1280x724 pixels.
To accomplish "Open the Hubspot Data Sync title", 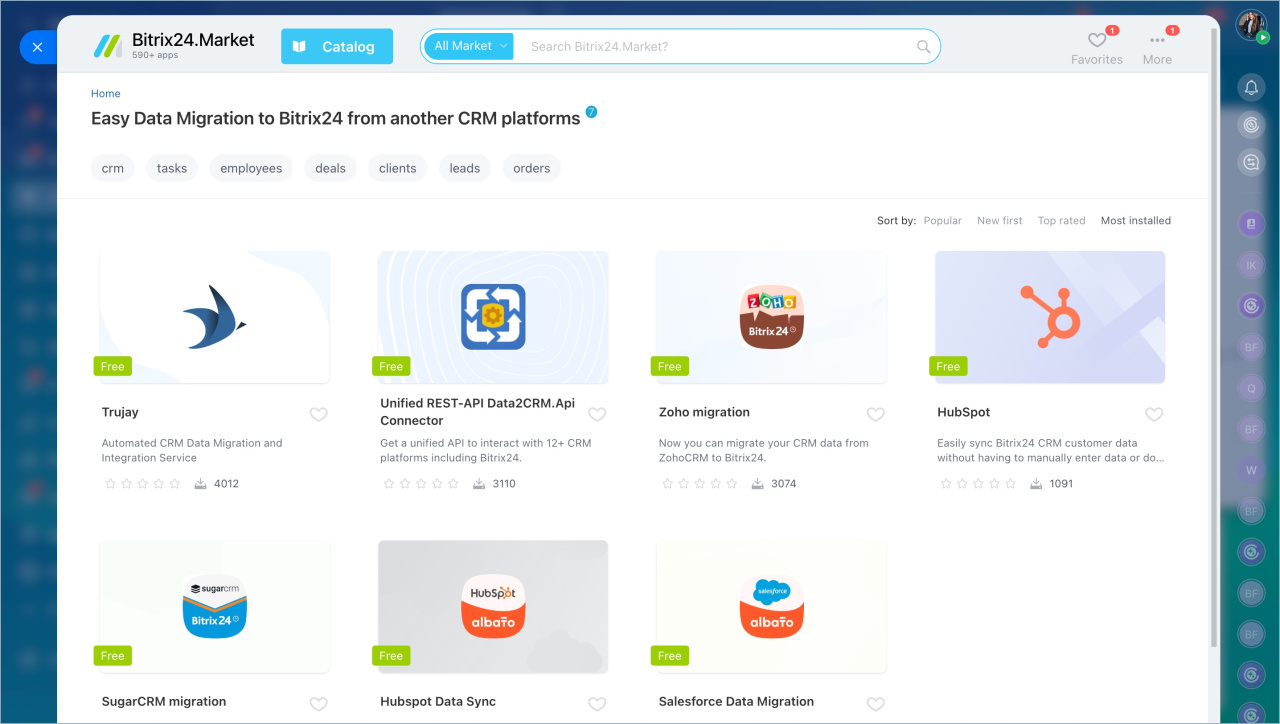I will 438,702.
